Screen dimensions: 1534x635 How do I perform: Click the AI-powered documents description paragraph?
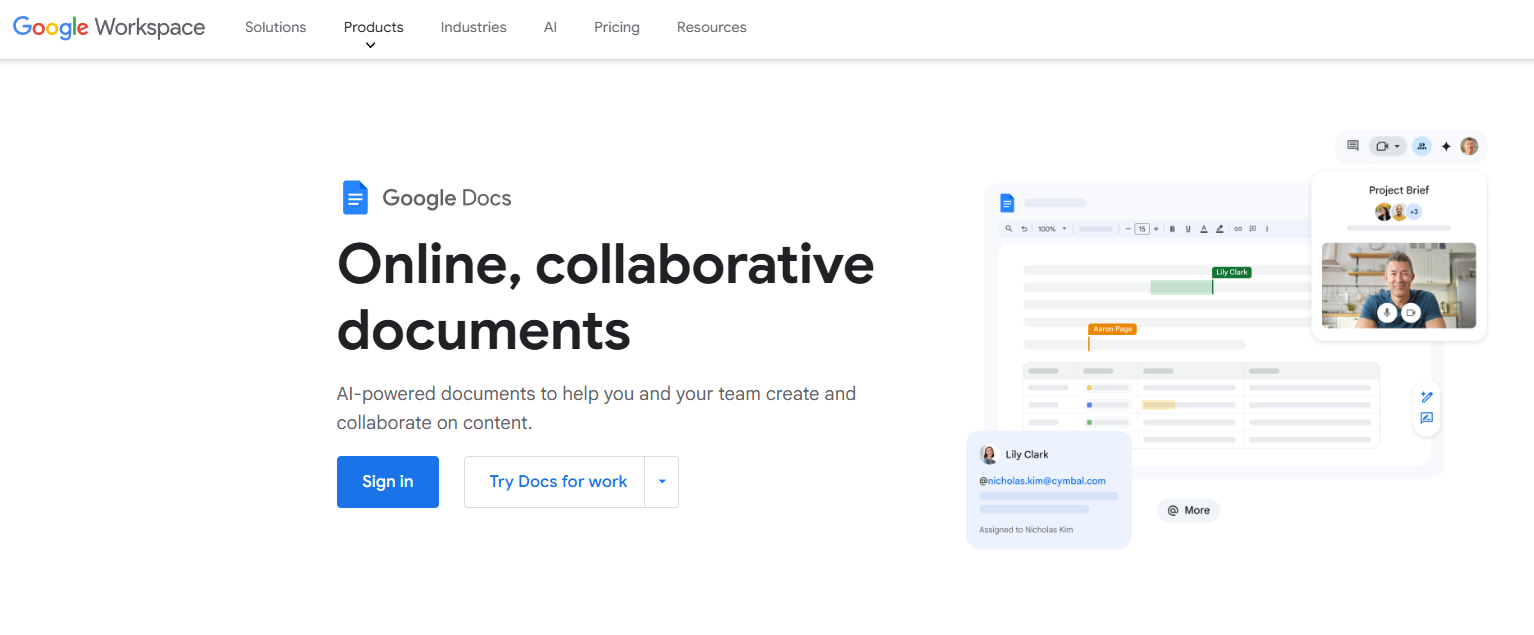pyautogui.click(x=597, y=408)
